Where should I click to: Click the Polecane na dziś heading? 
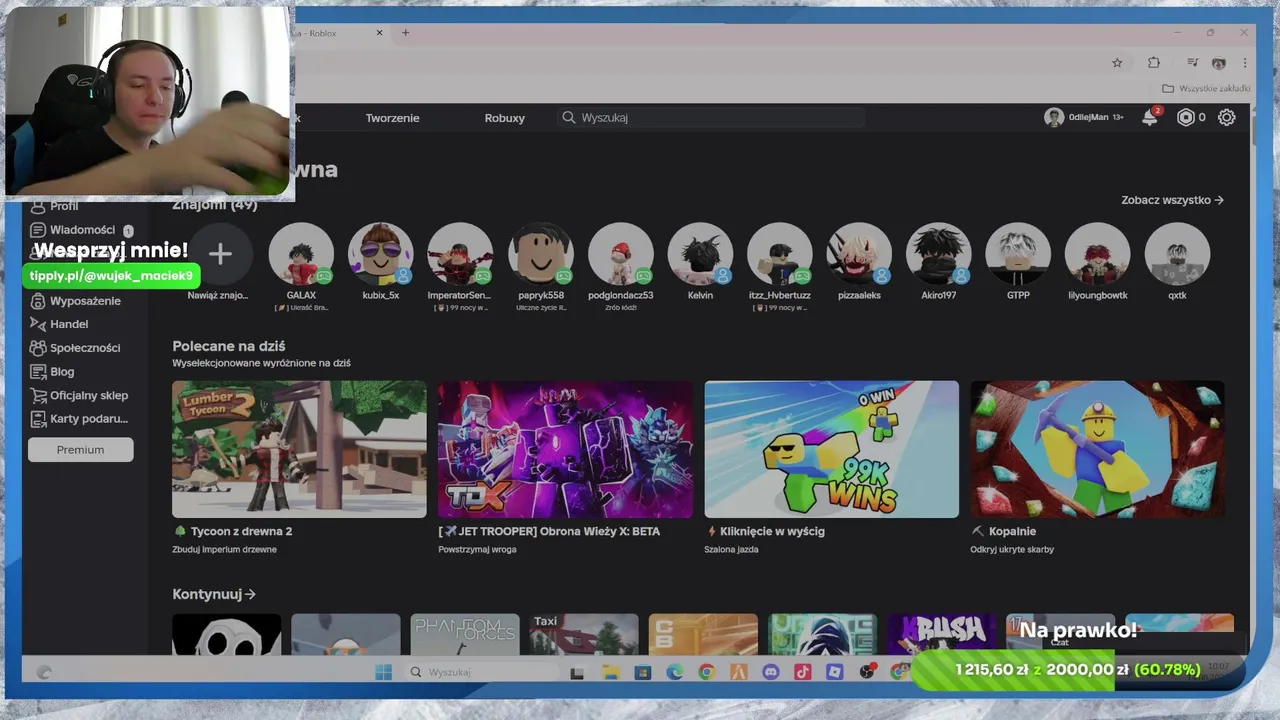coord(229,346)
